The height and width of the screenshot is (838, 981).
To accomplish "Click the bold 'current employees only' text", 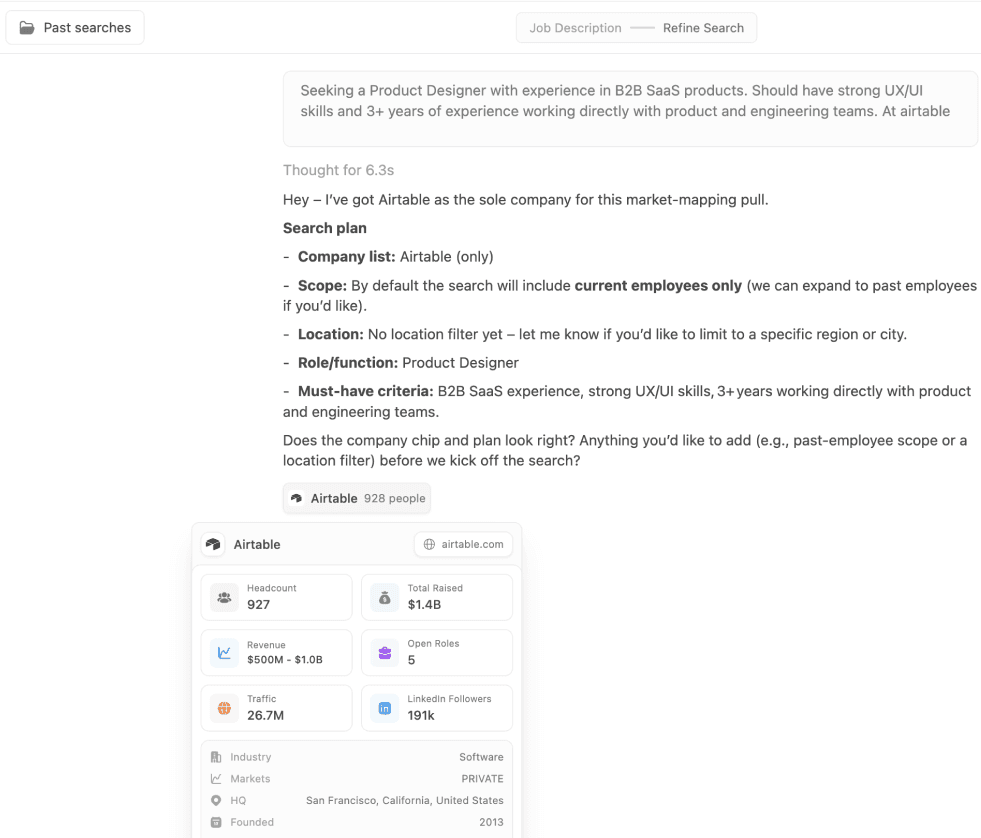I will coord(658,285).
